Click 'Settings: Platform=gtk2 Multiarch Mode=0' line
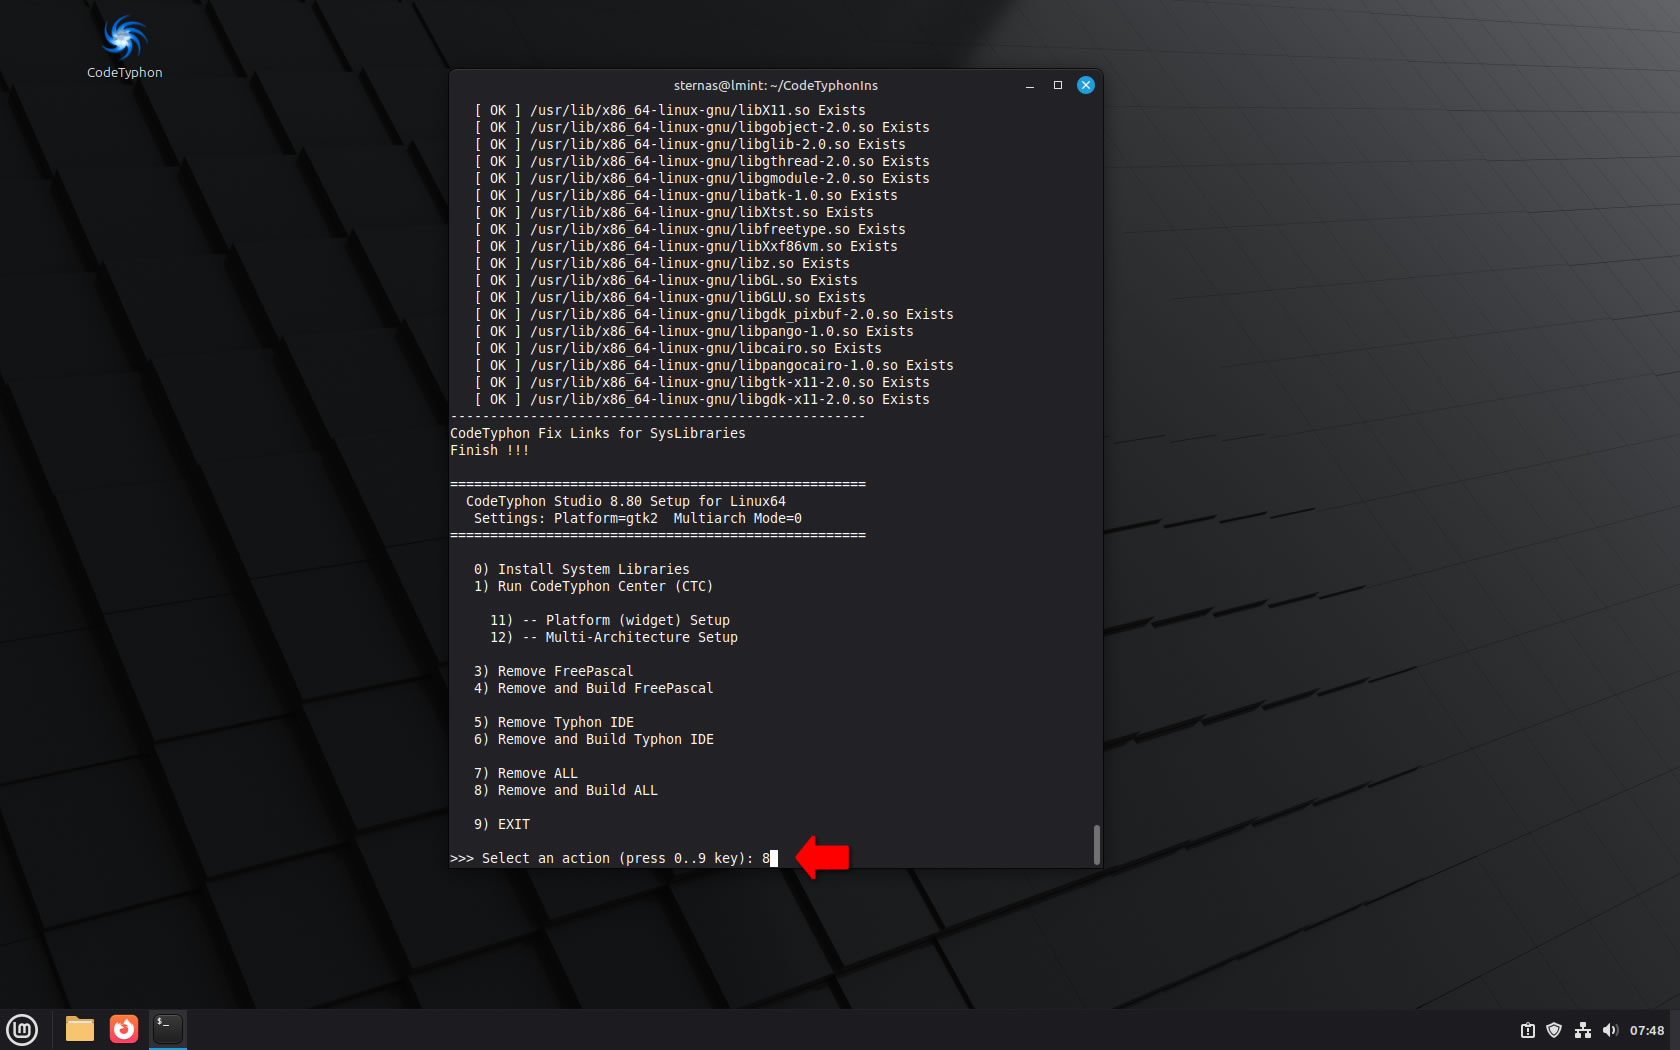The width and height of the screenshot is (1680, 1050). pyautogui.click(x=638, y=518)
